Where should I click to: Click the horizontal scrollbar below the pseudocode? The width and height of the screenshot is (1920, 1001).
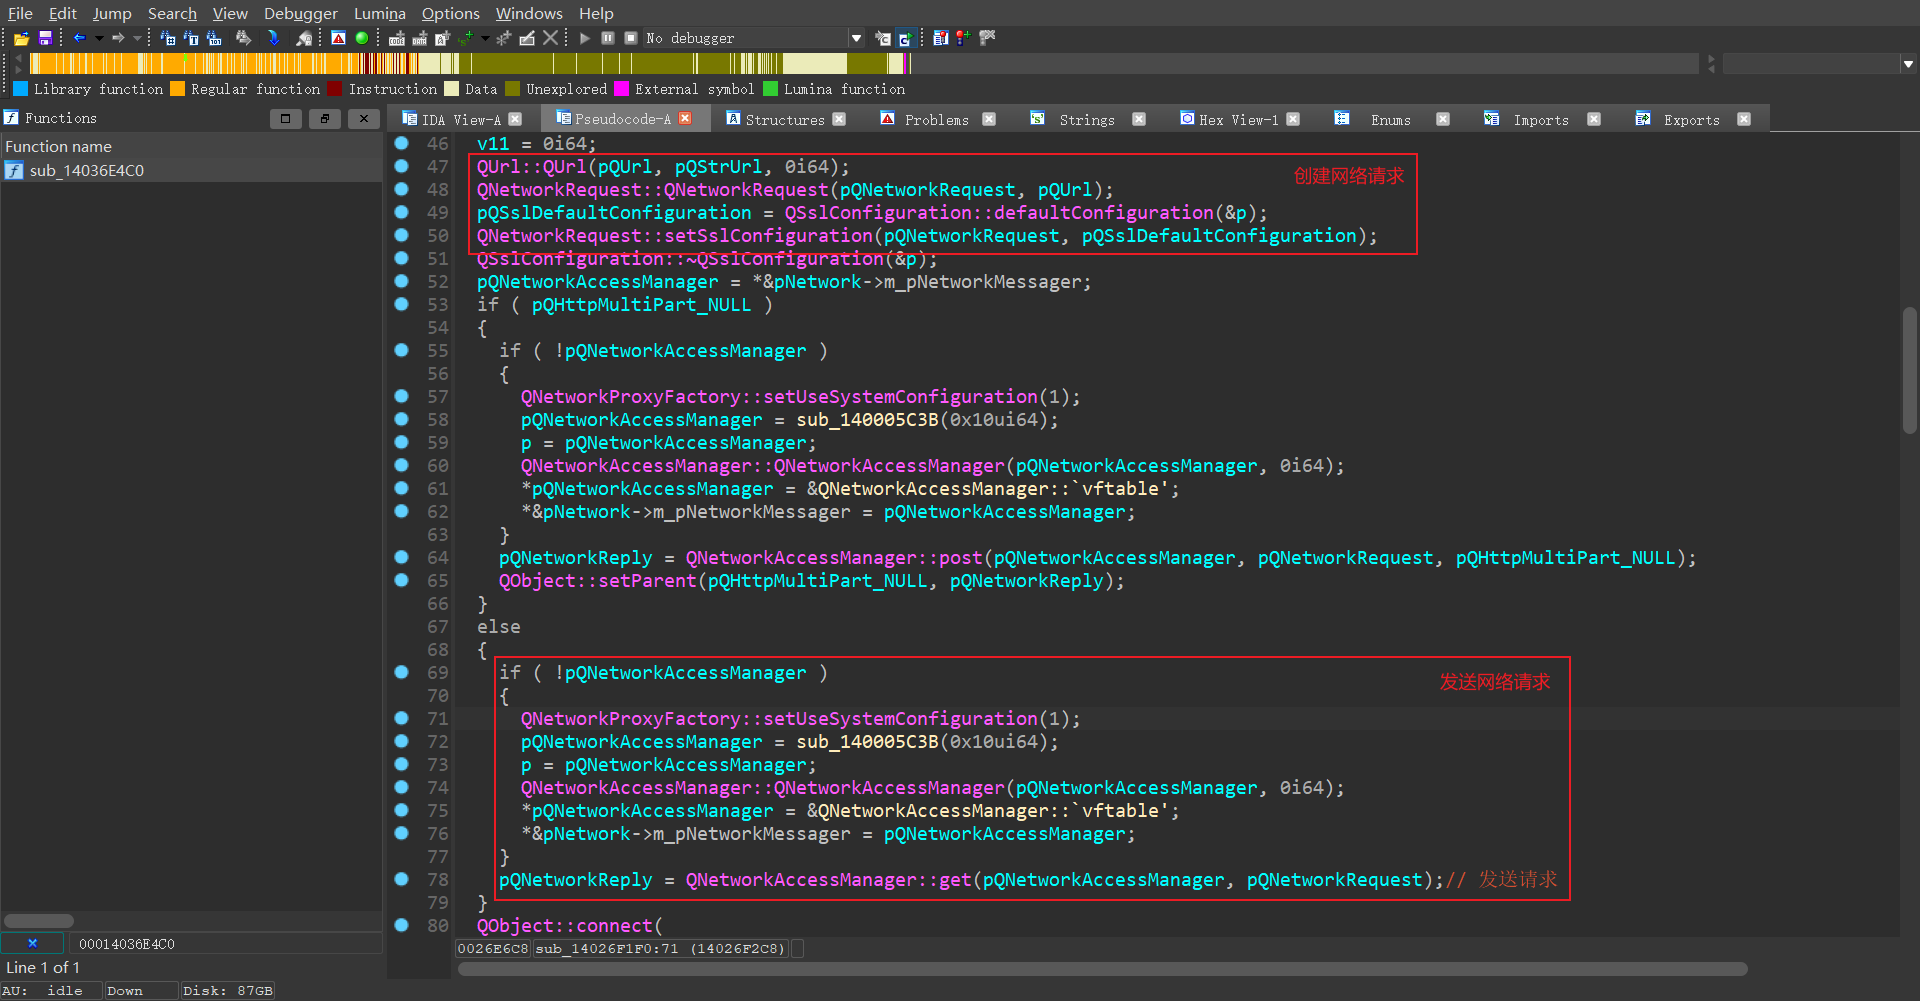coord(1102,969)
